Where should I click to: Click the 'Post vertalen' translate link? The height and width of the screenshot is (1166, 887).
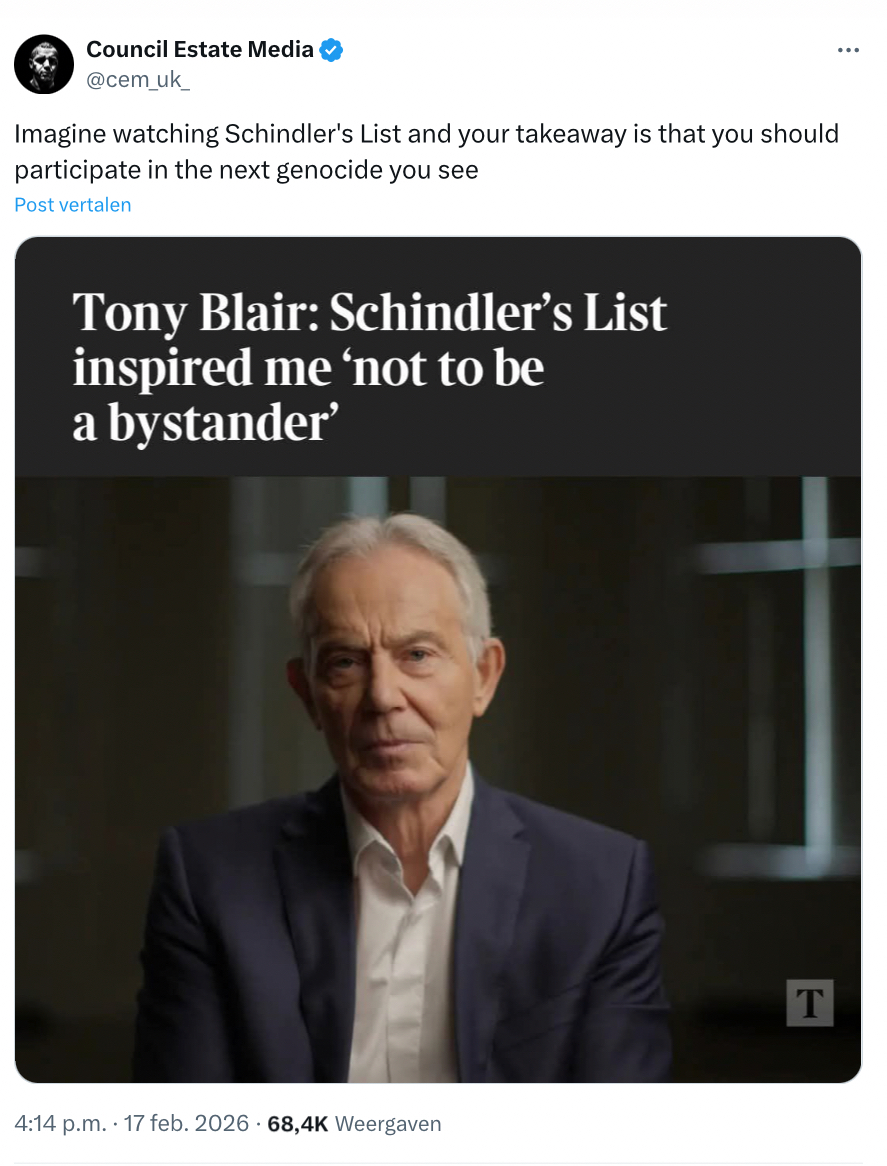(x=73, y=205)
